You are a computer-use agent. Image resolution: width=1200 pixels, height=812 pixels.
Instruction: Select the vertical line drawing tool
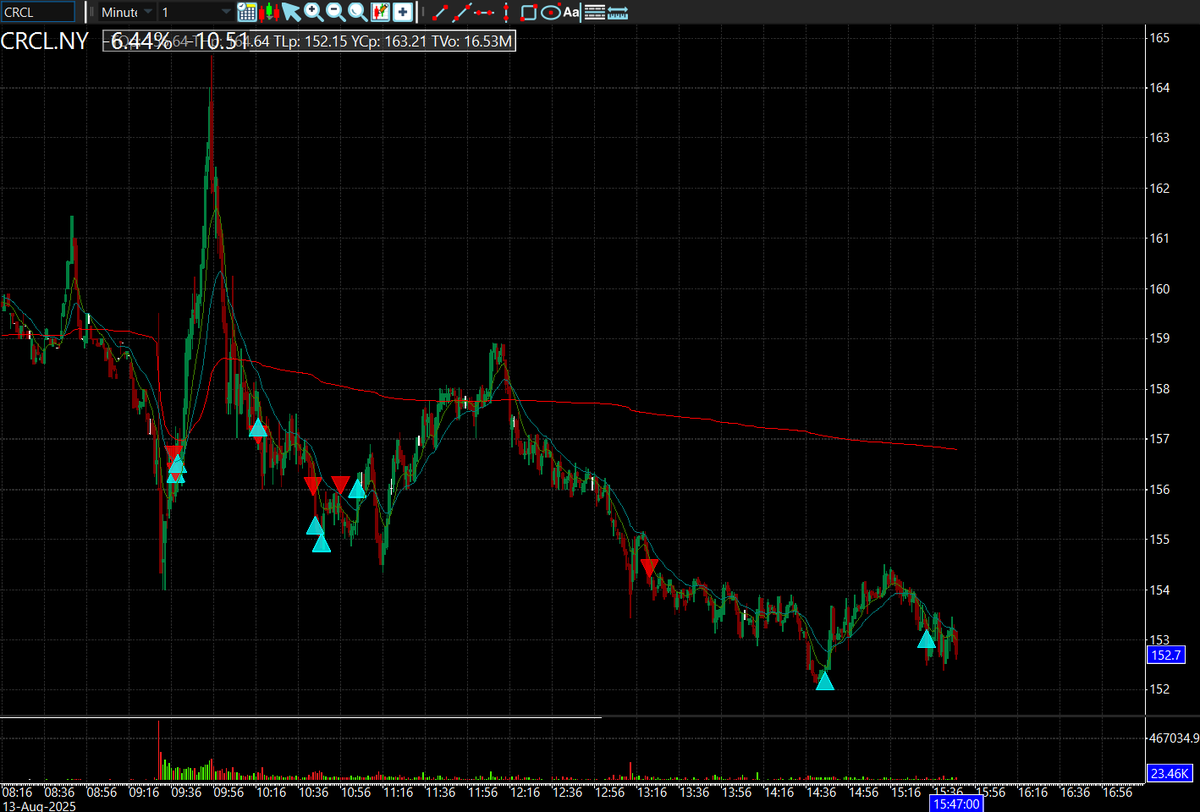pyautogui.click(x=506, y=12)
